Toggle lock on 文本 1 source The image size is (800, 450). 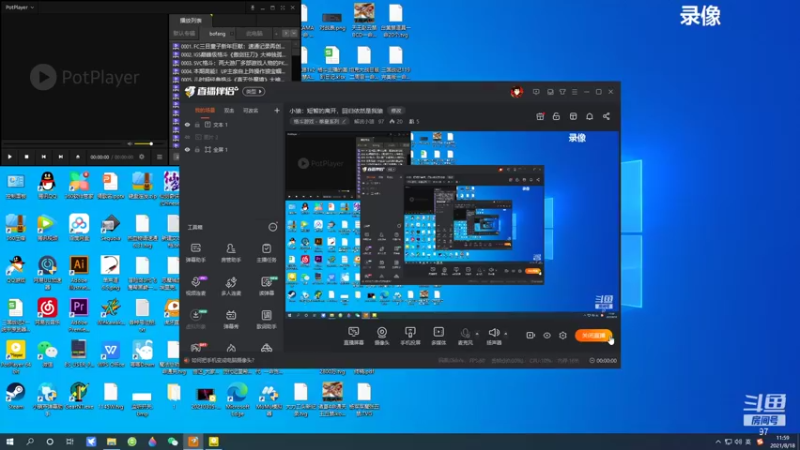tap(197, 124)
